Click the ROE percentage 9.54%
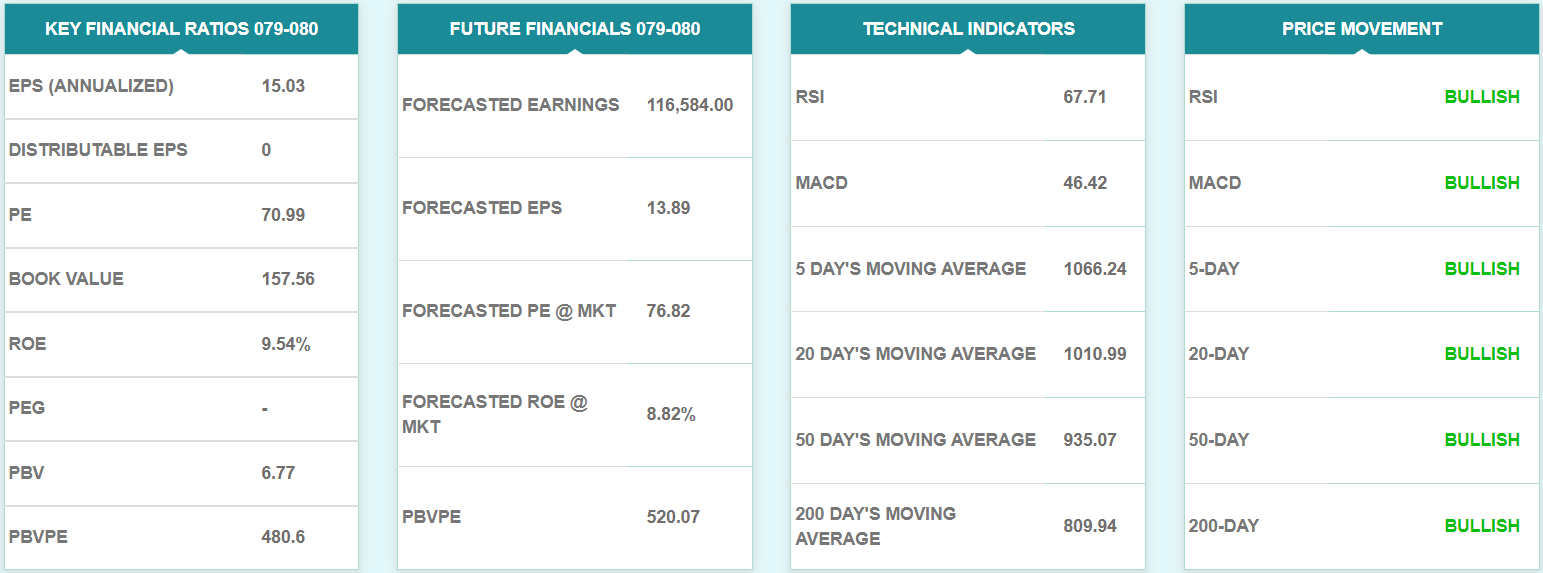Viewport: 1543px width, 573px height. coord(286,344)
